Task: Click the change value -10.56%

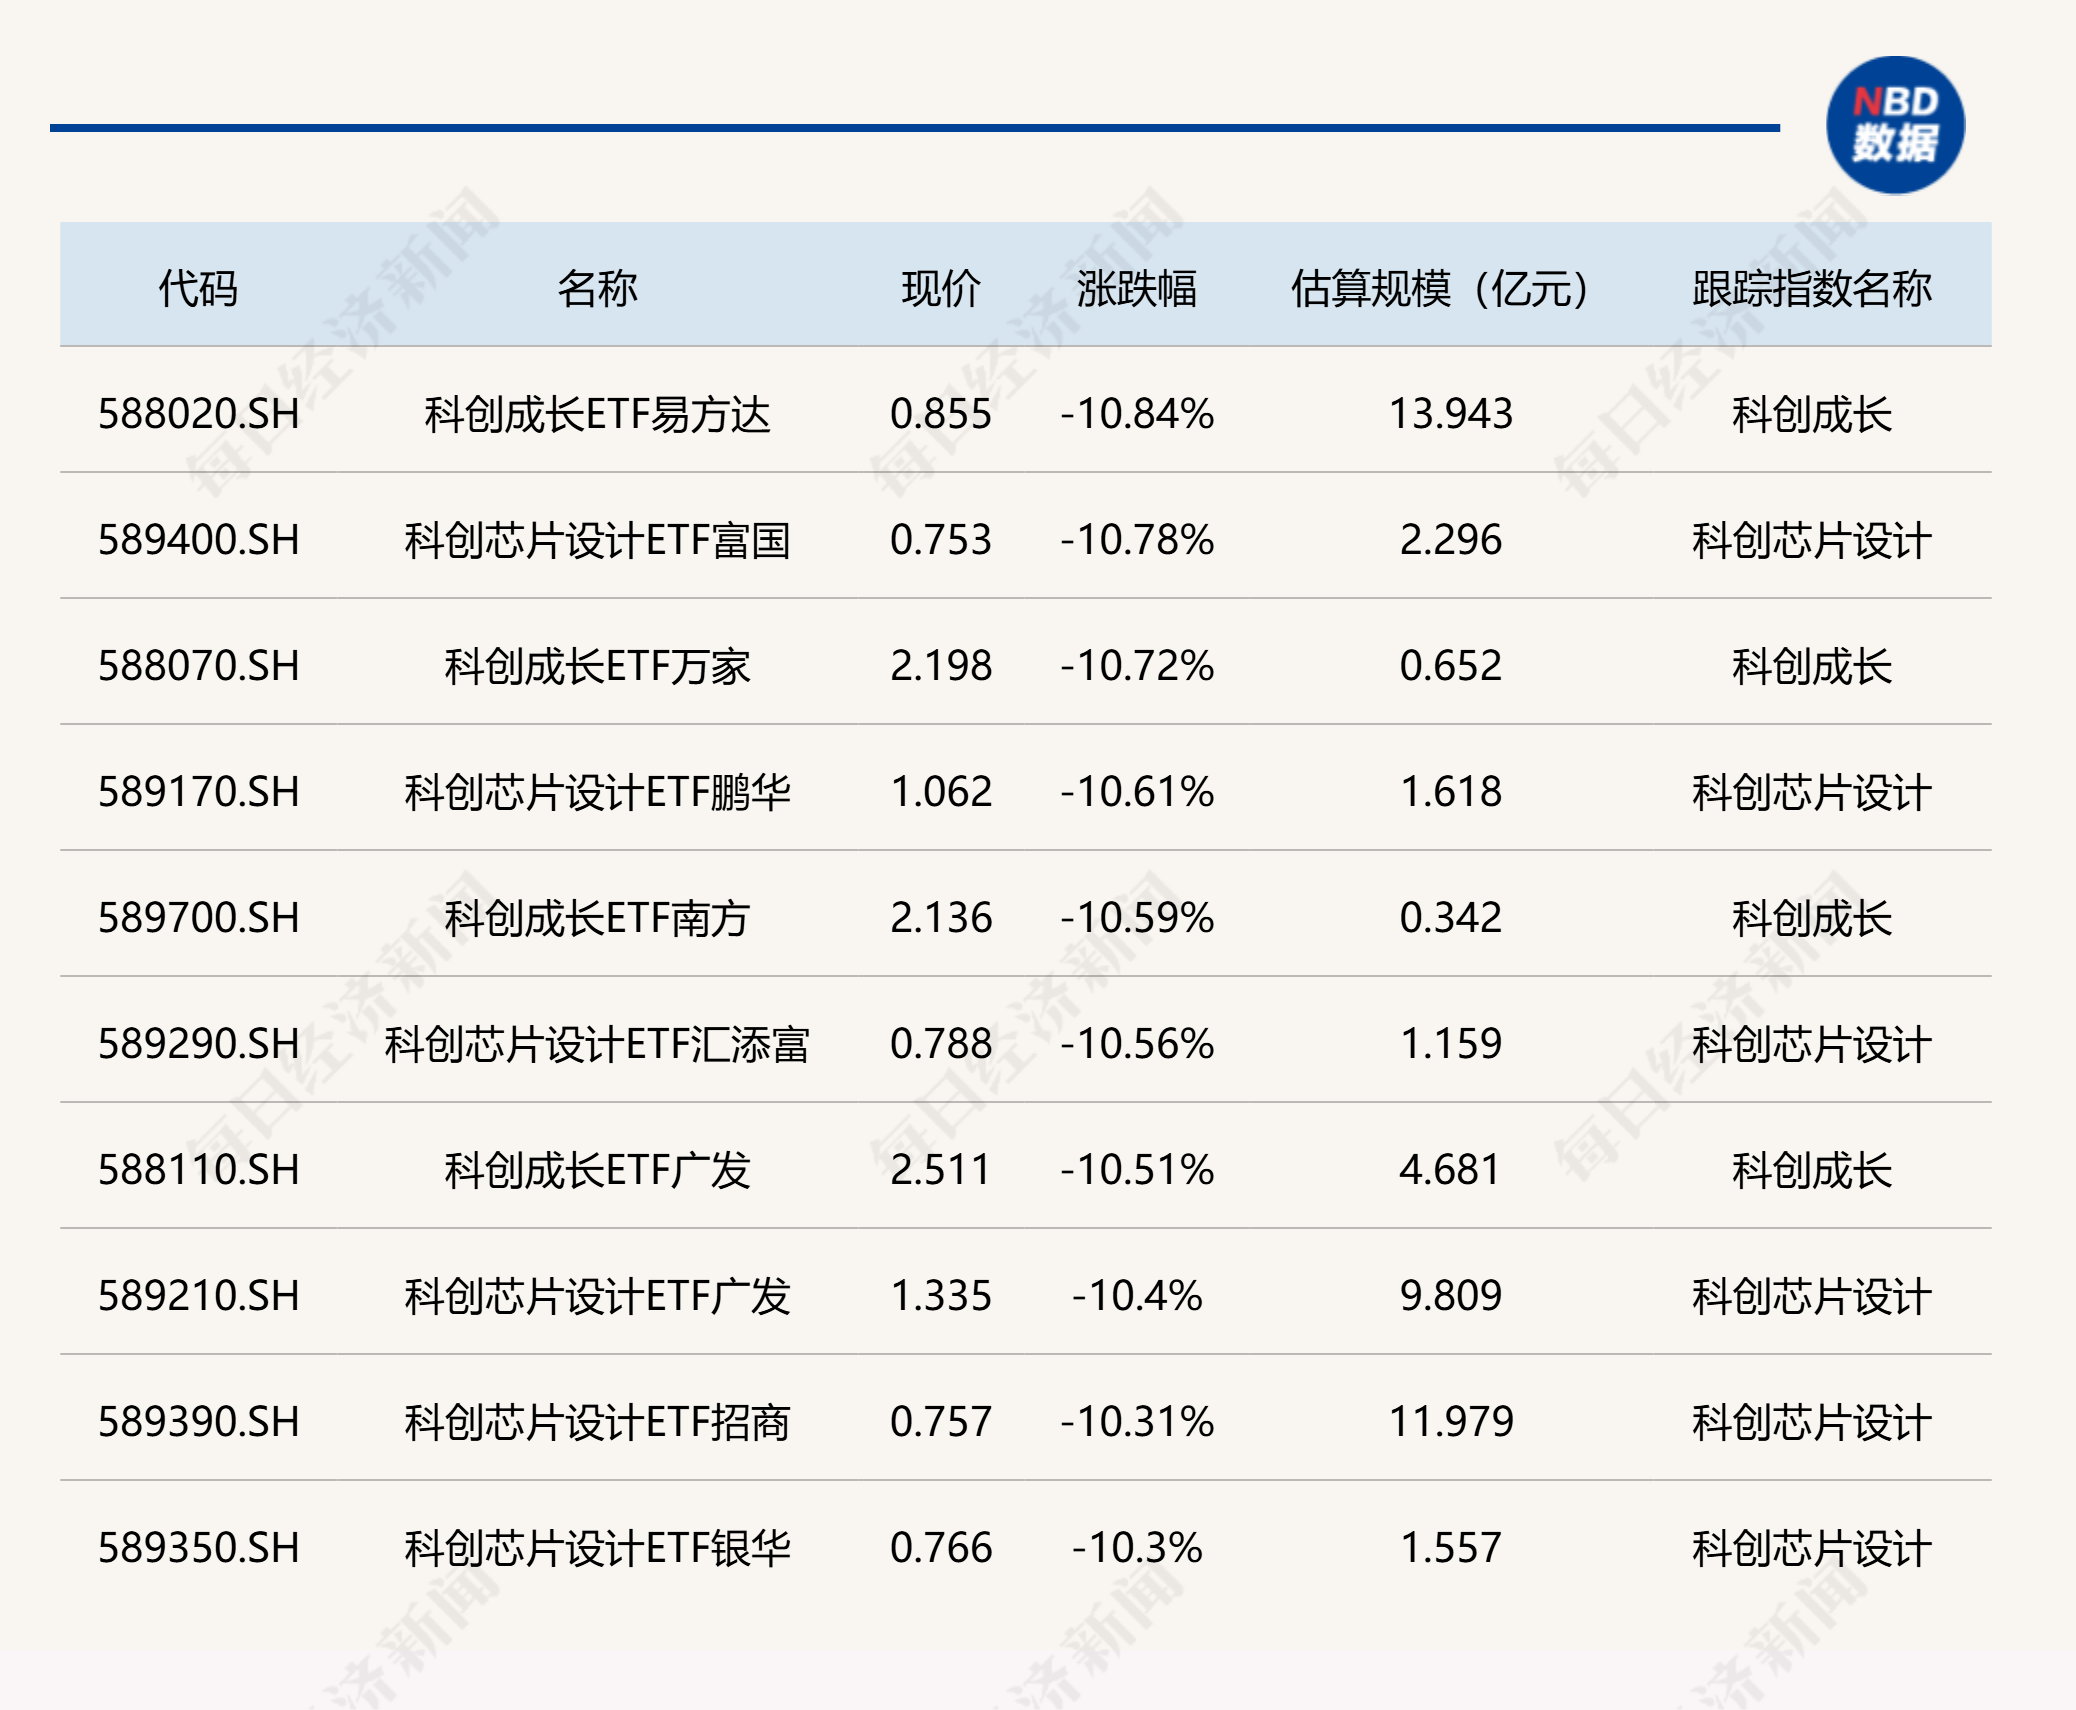Action: point(1137,1044)
